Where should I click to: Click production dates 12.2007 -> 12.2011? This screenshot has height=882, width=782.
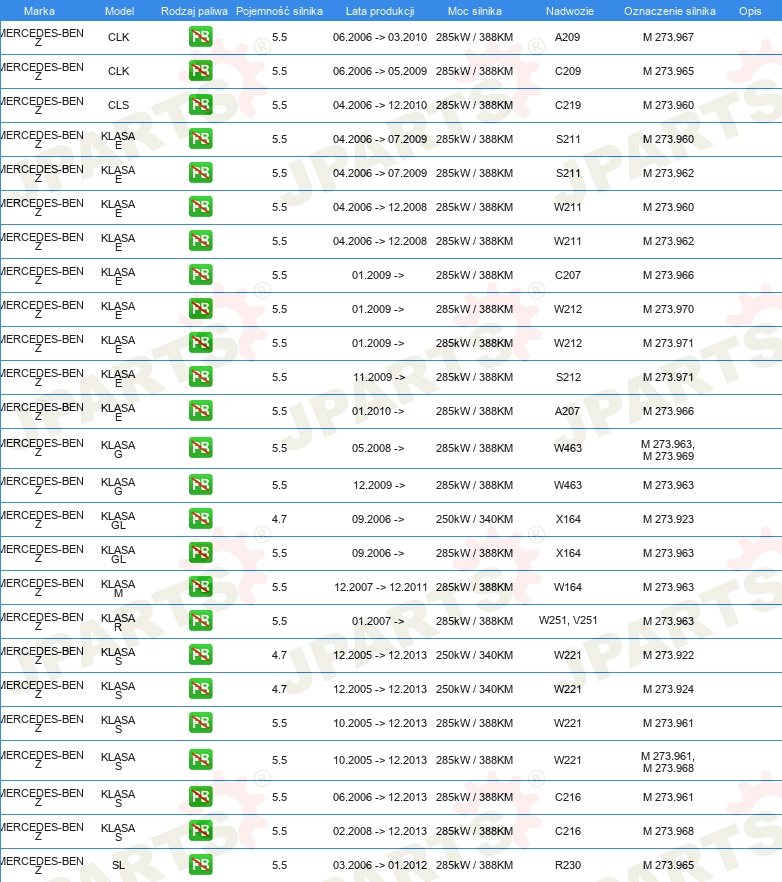point(381,587)
